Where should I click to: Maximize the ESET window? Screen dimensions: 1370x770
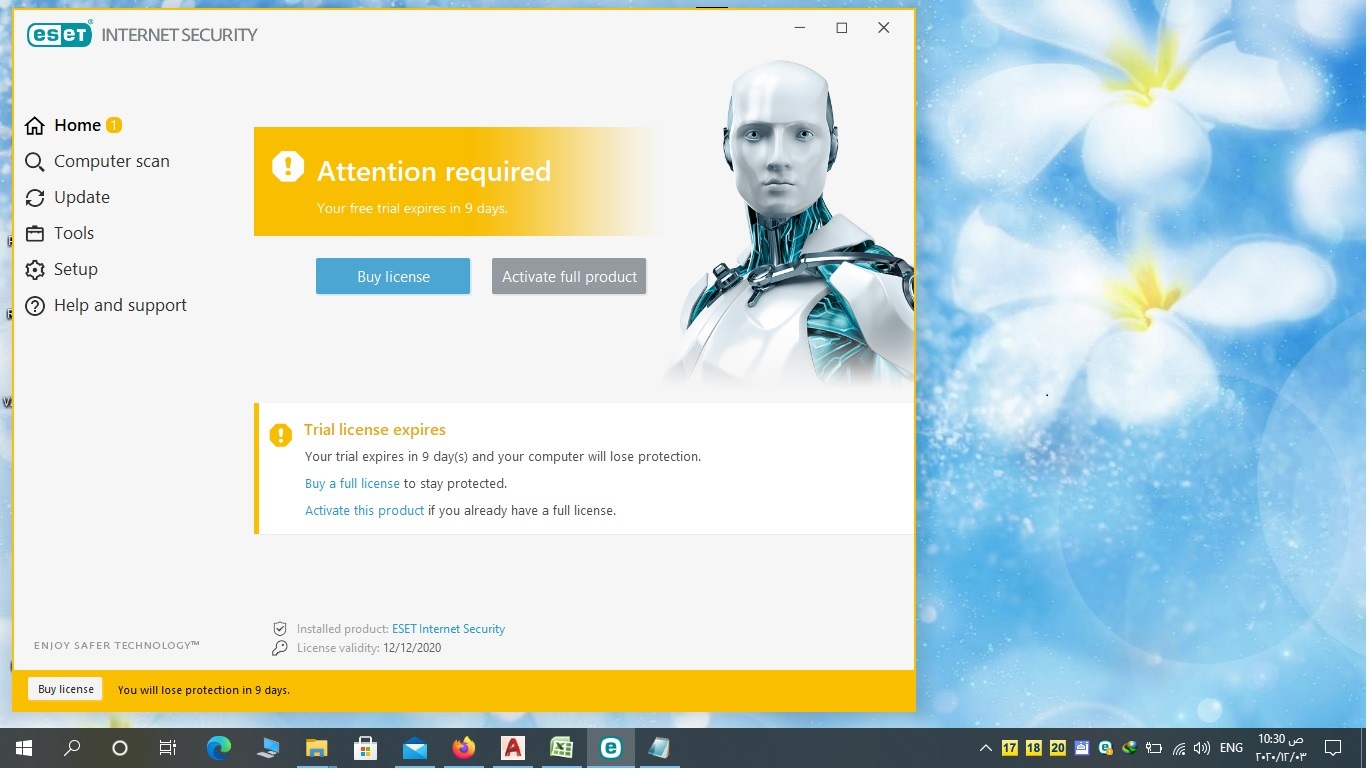pyautogui.click(x=842, y=28)
